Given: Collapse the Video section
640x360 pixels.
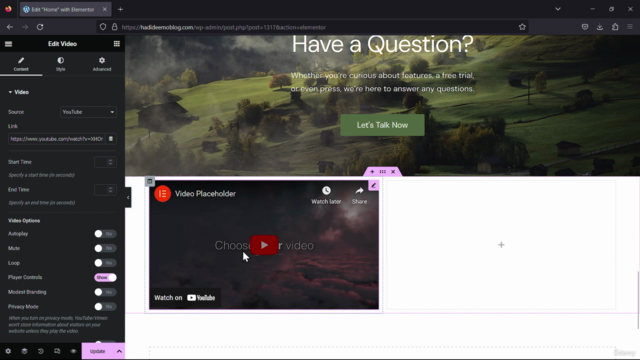Looking at the screenshot, I should (18, 92).
